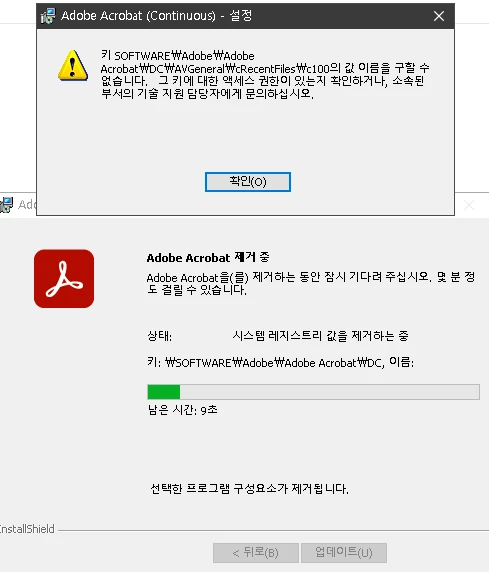Click the 확인(O) confirm button
Image resolution: width=489 pixels, height=572 pixels.
point(248,182)
